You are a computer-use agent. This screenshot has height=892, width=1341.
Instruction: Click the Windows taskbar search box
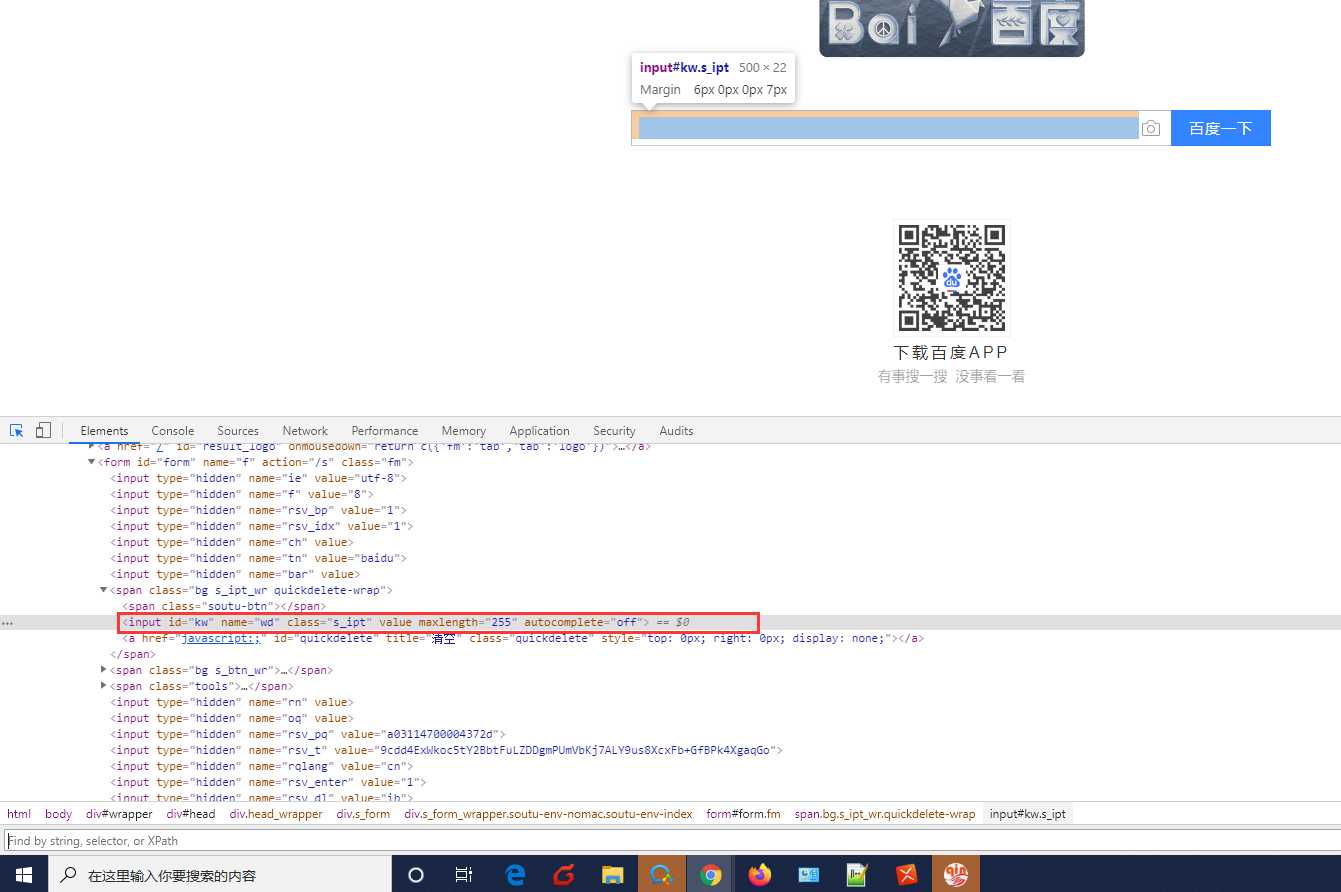219,874
